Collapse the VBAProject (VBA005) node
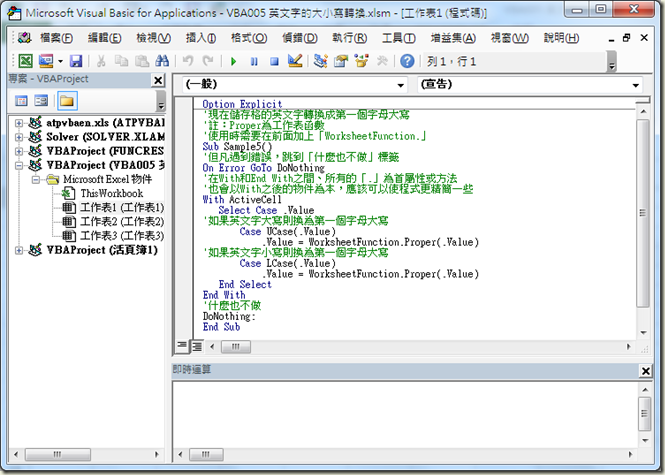 [x=19, y=165]
